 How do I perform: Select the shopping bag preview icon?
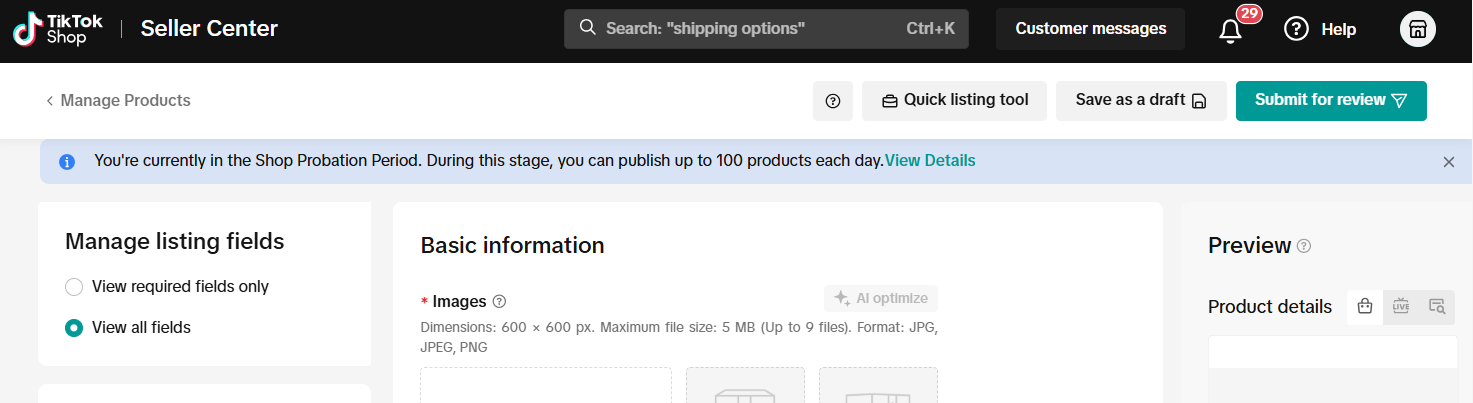point(1364,307)
